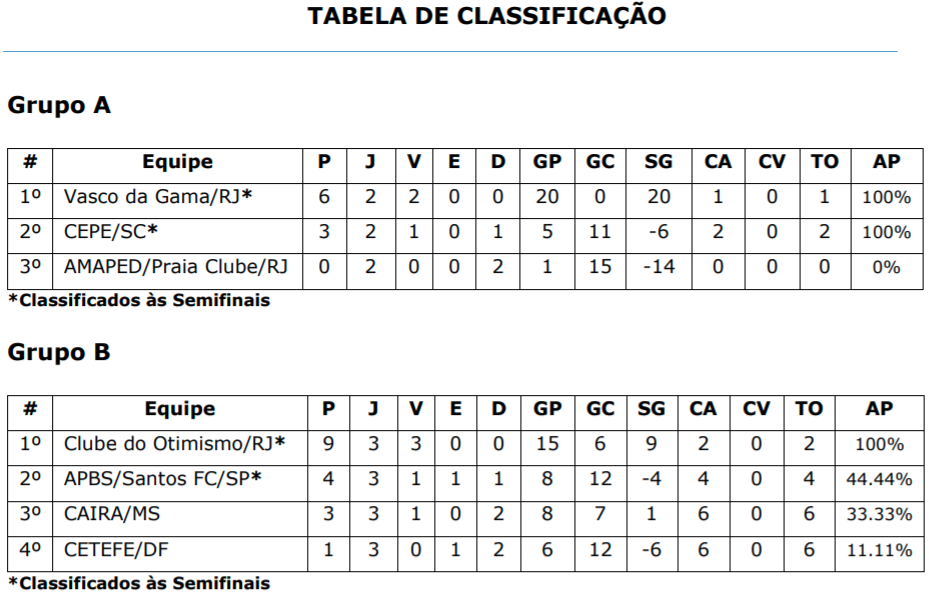Click the 'TABELA DE CLASSIFICAÇÃO' title
Viewport: 929px width, 595px height.
(486, 16)
